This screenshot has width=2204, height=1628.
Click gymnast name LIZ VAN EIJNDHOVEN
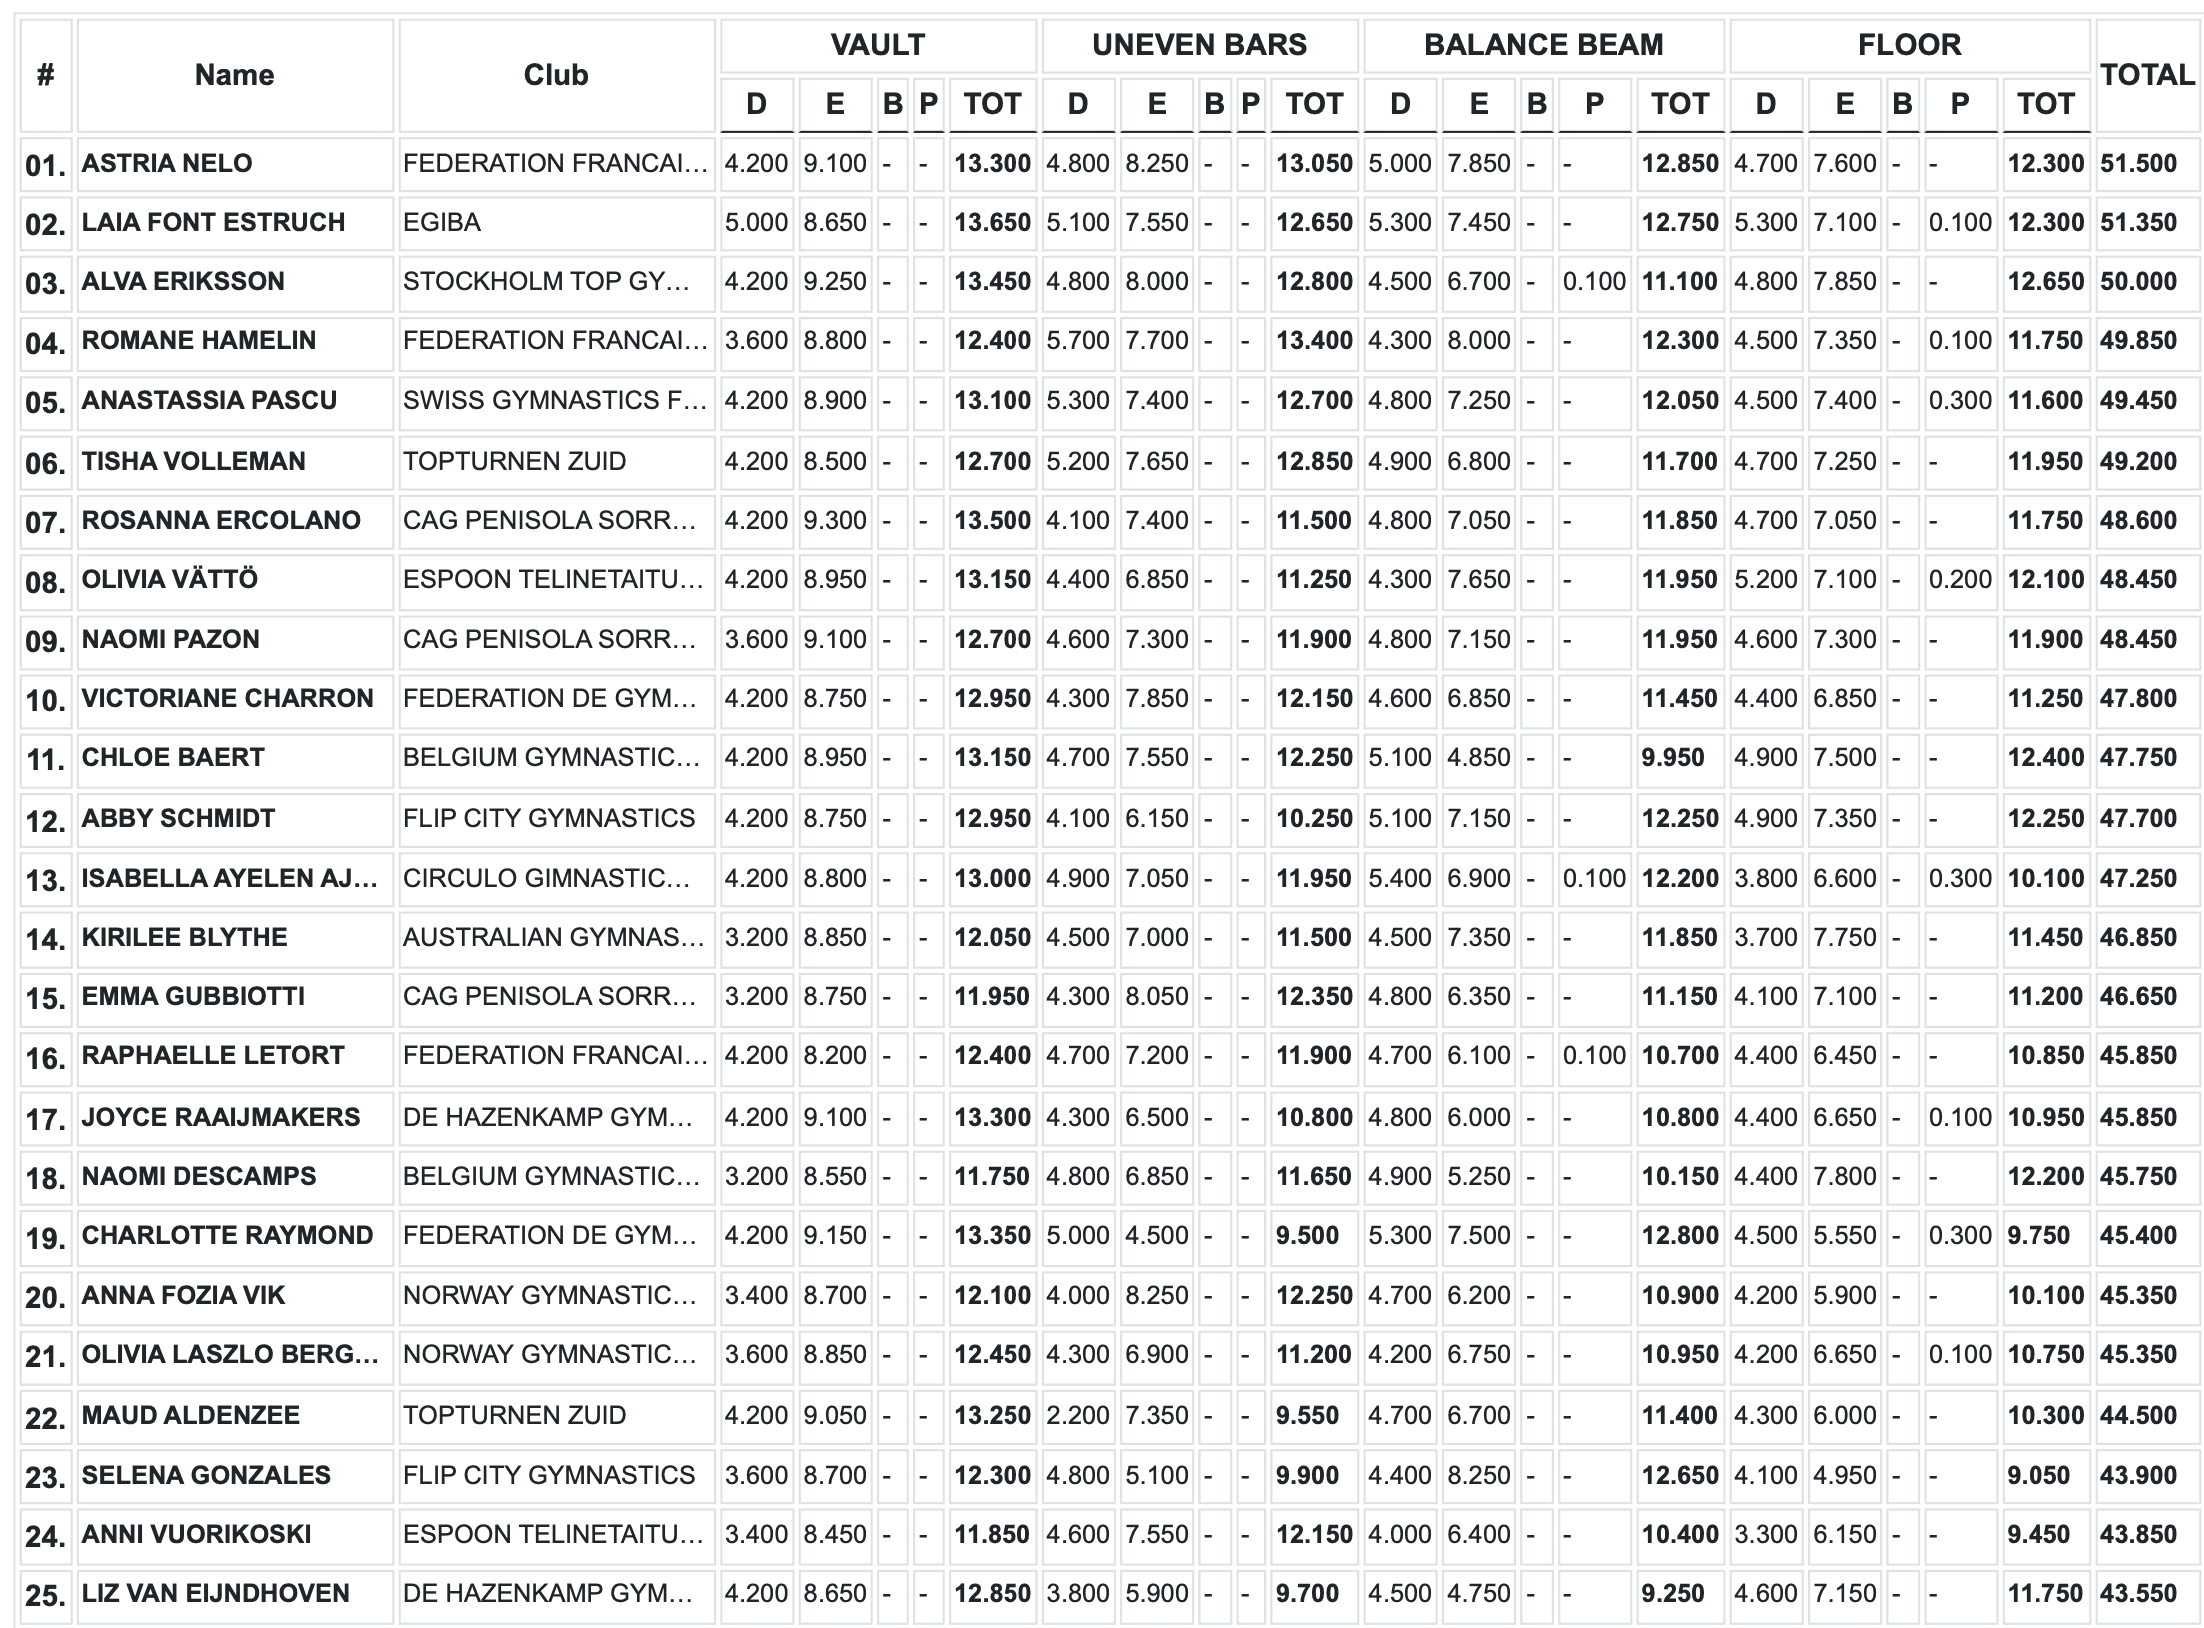coord(215,1593)
